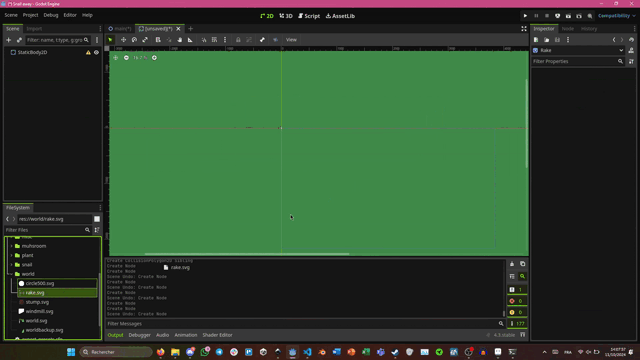This screenshot has width=640, height=360.
Task: Toggle distraction-free mode
Action: (x=524, y=29)
